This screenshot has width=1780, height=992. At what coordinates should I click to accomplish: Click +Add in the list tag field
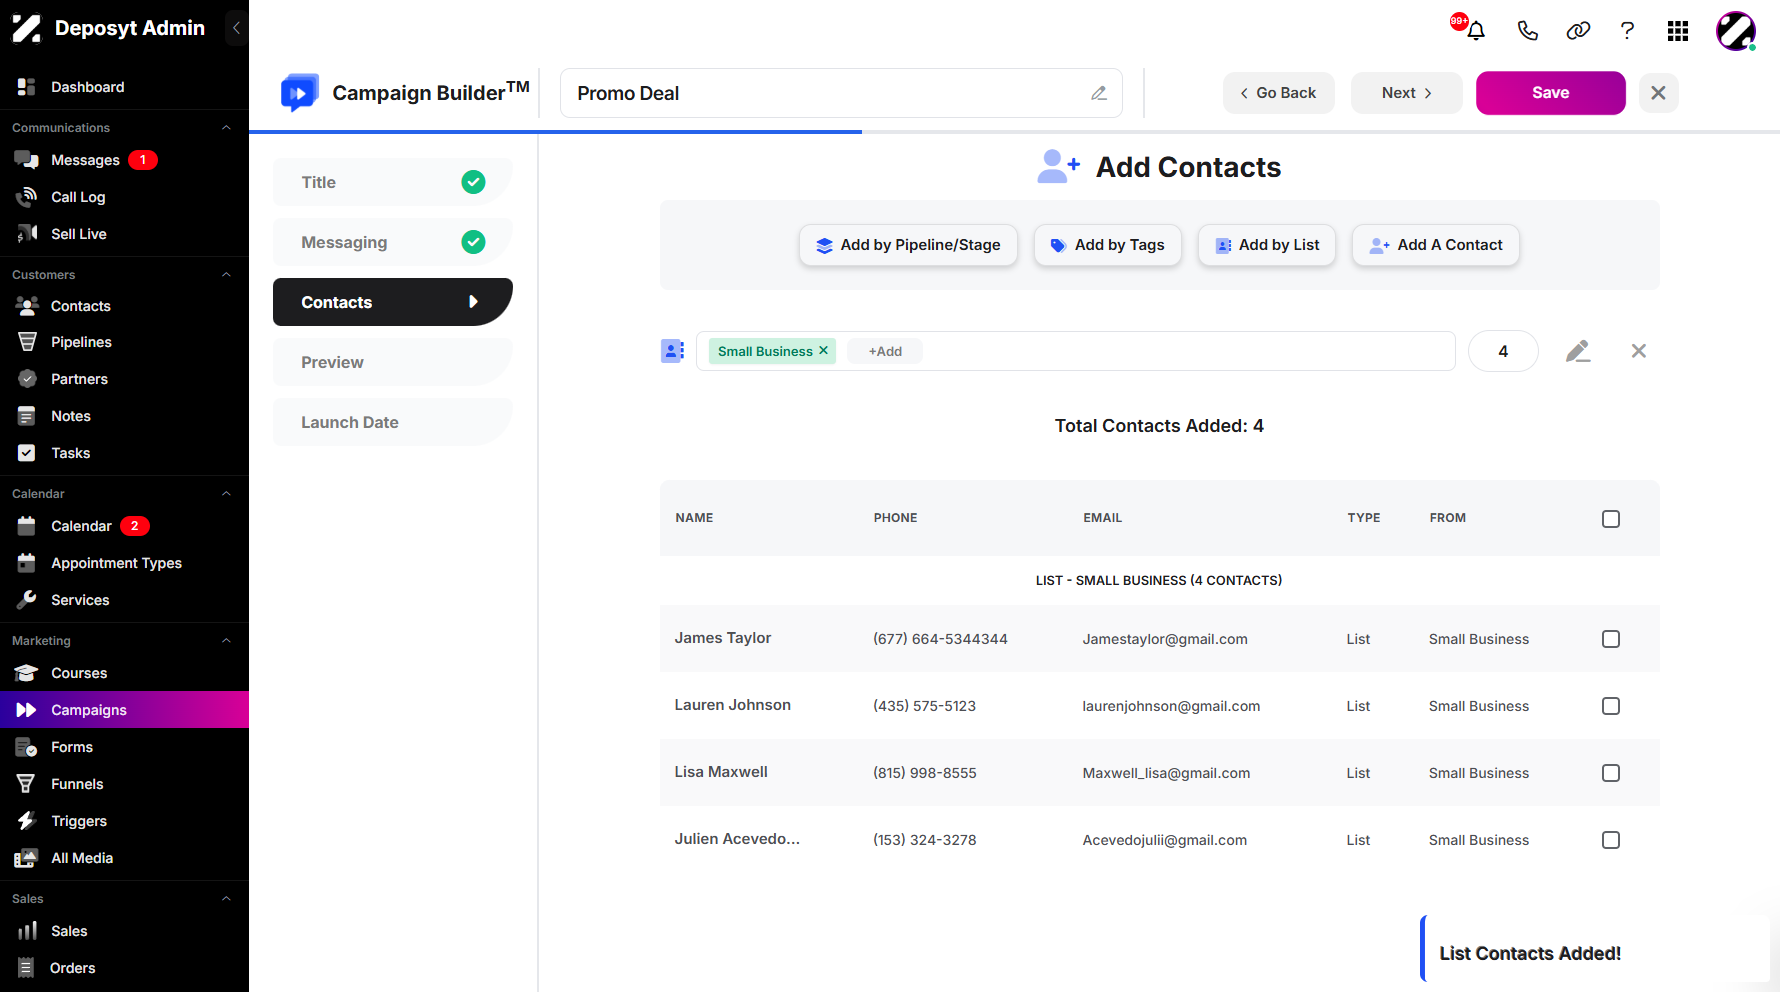coord(885,351)
